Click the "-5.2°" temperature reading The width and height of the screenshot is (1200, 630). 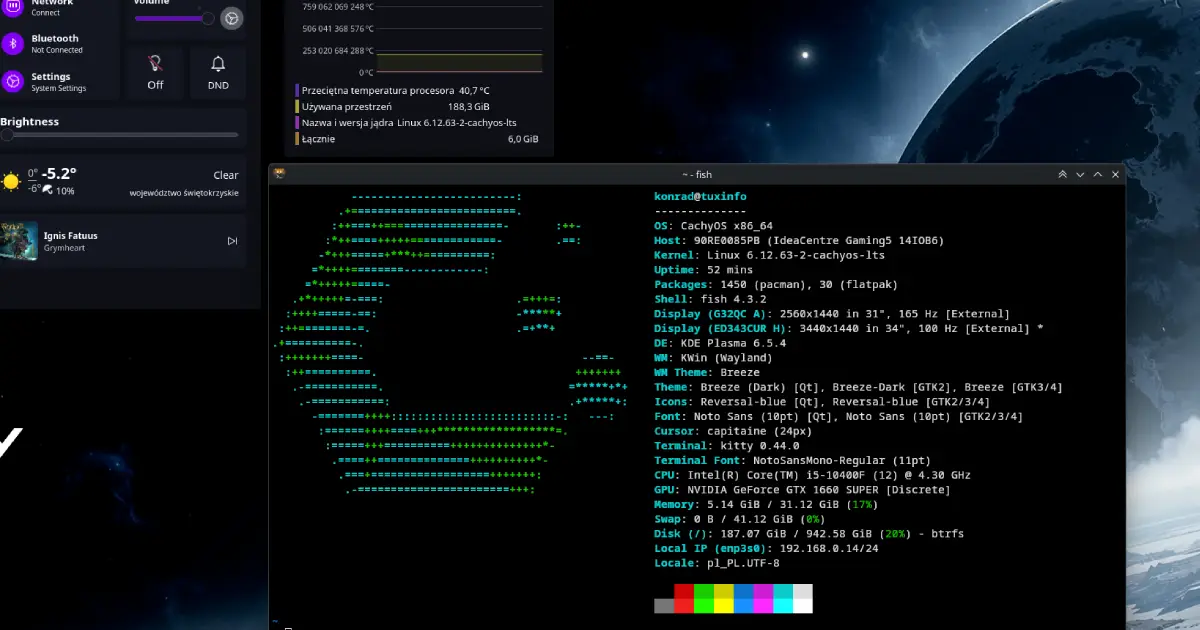59,173
